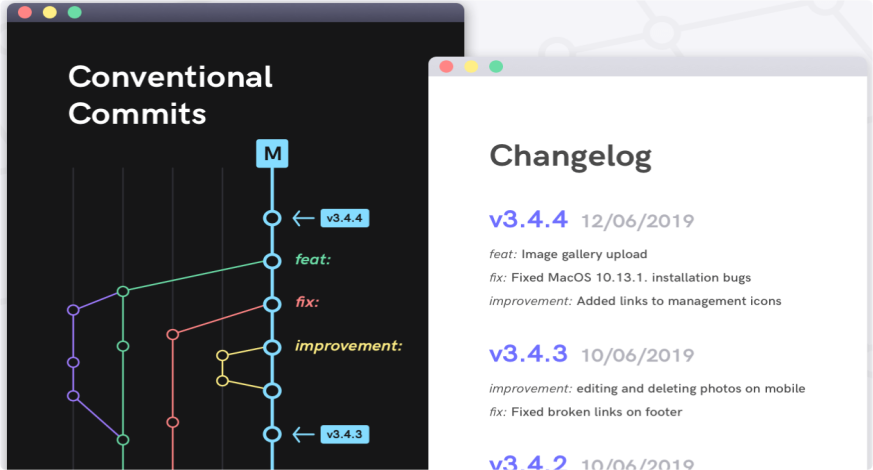Screen dimensions: 873x470
Task: Select the v3.4.3 tag label in commit graph
Action: (x=345, y=434)
